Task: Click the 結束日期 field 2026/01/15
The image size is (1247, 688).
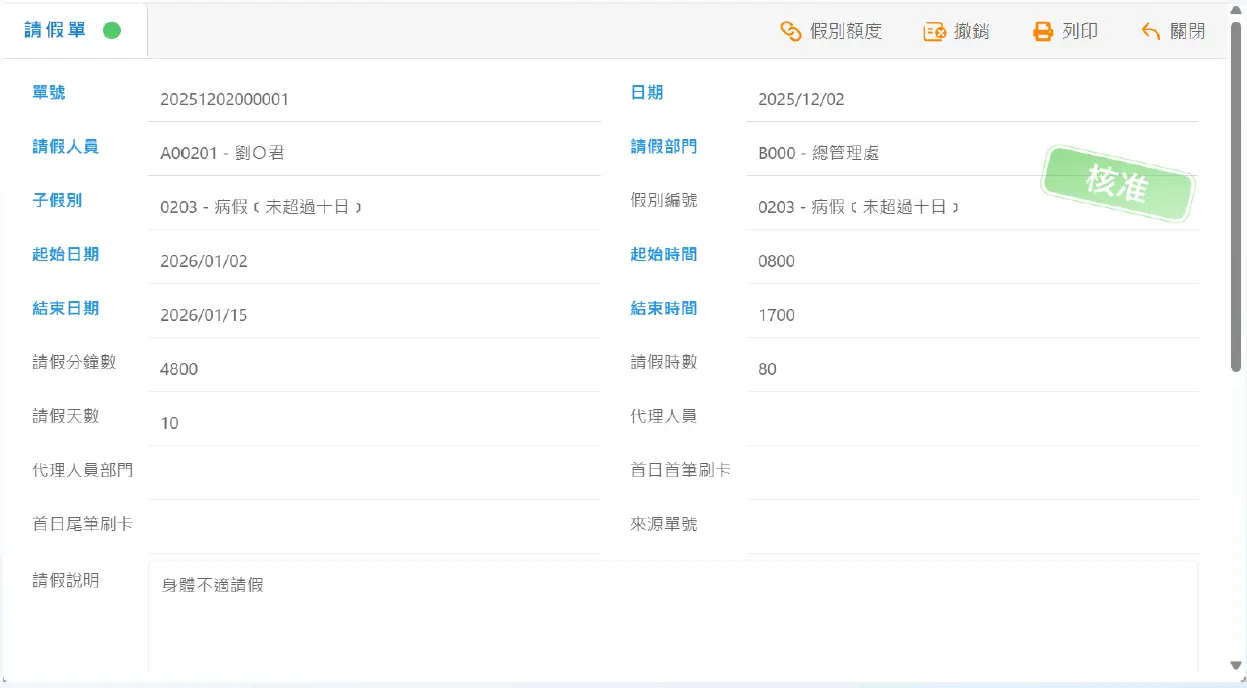Action: (x=375, y=315)
